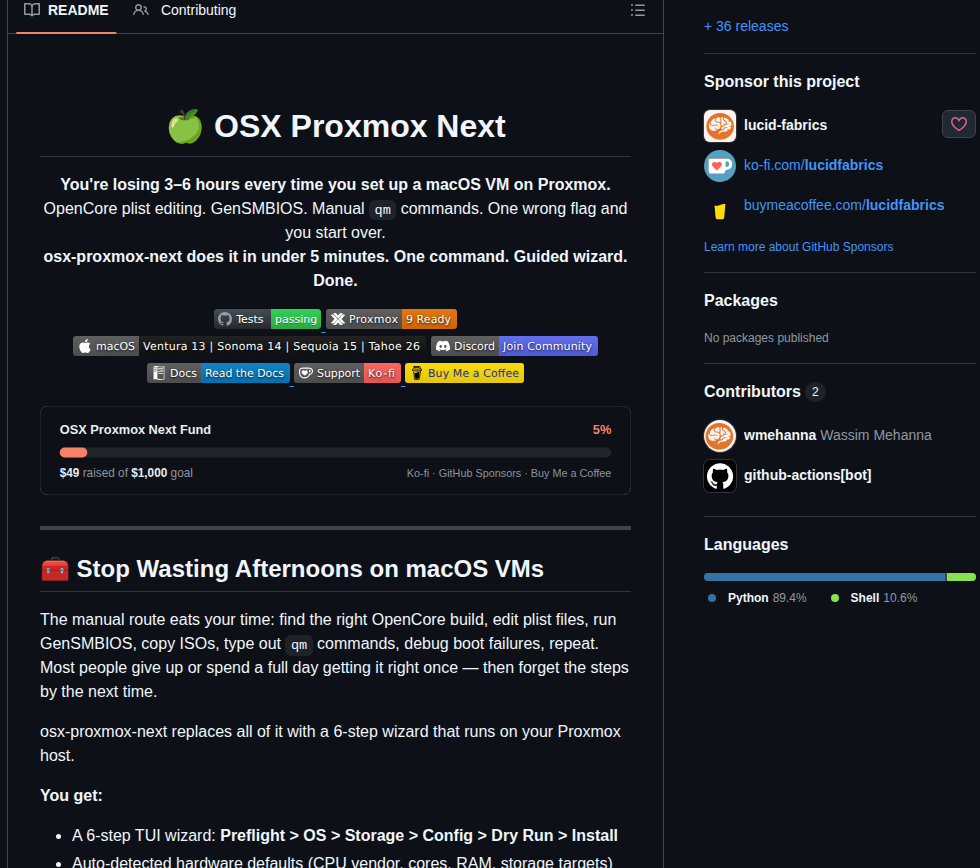
Task: Click the yellow Buy Me a Coffee badge
Action: [x=464, y=373]
